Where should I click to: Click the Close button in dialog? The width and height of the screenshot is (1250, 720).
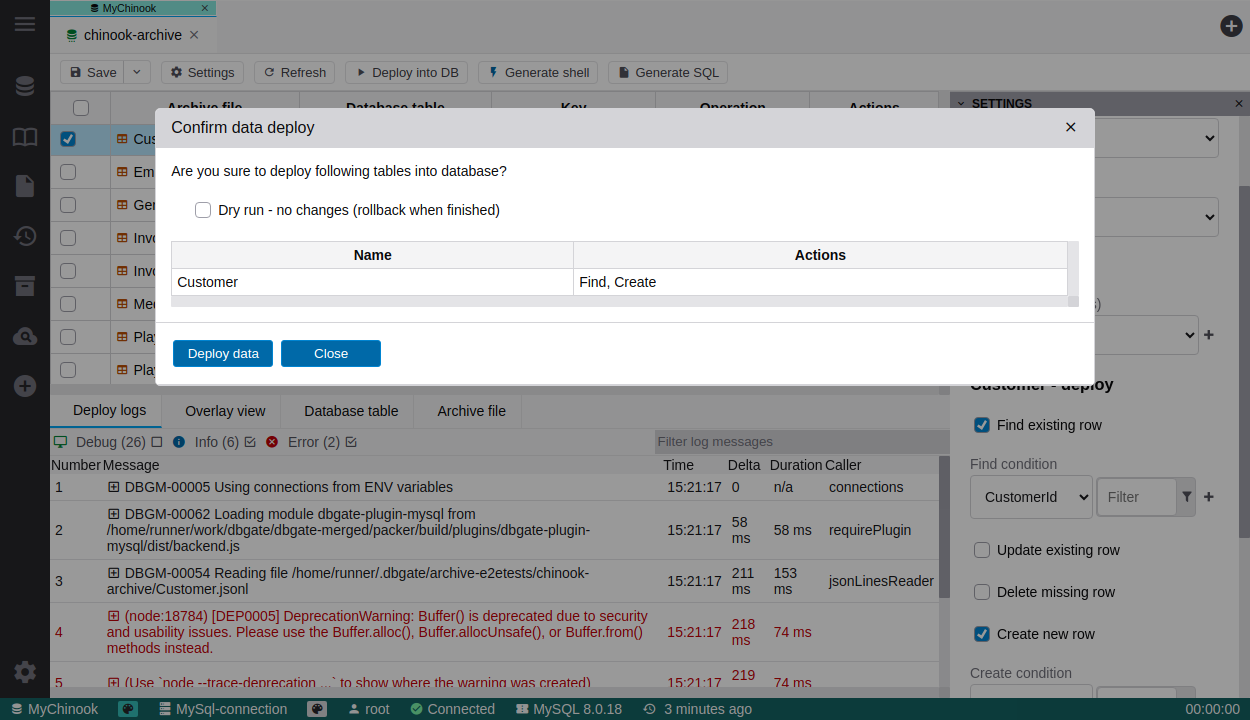coord(331,353)
